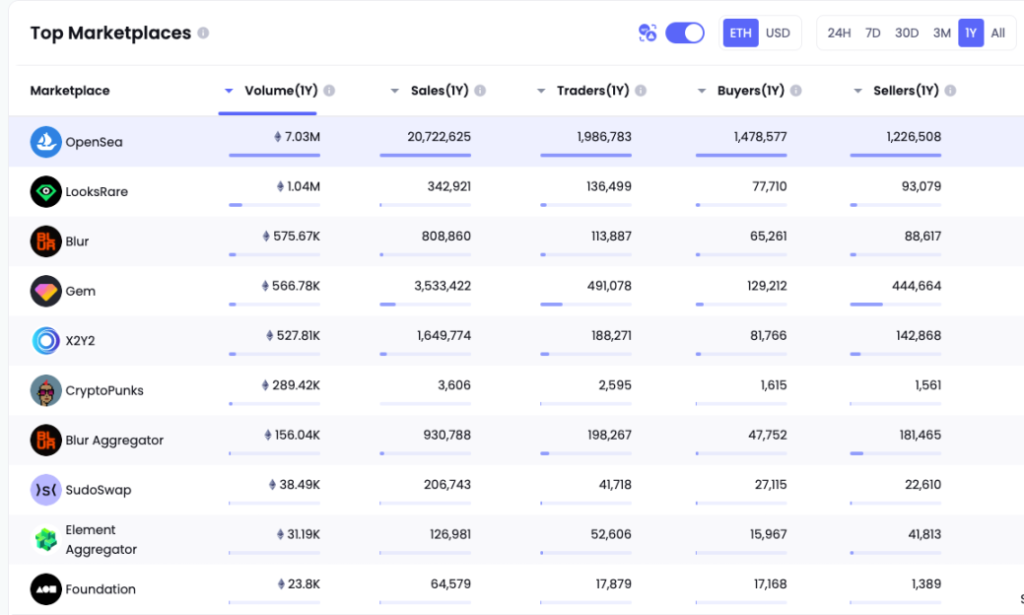Select the 3M time range
The height and width of the screenshot is (615, 1024).
[x=942, y=33]
